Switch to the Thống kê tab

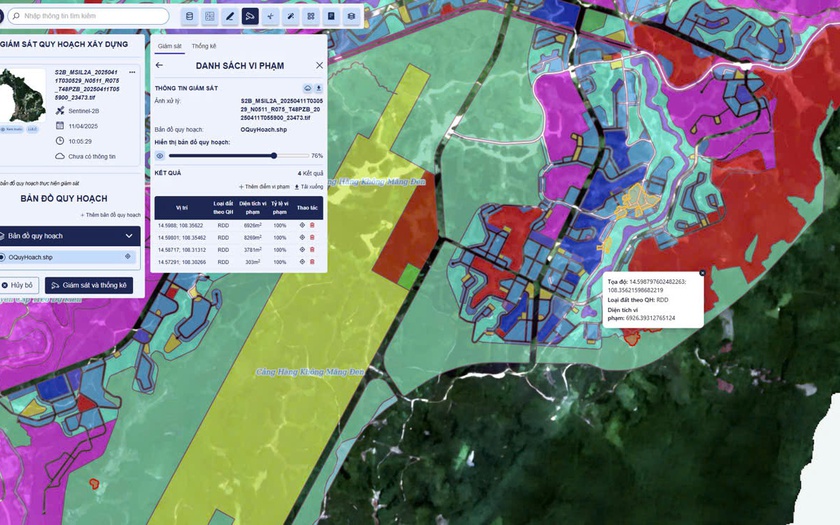click(204, 46)
